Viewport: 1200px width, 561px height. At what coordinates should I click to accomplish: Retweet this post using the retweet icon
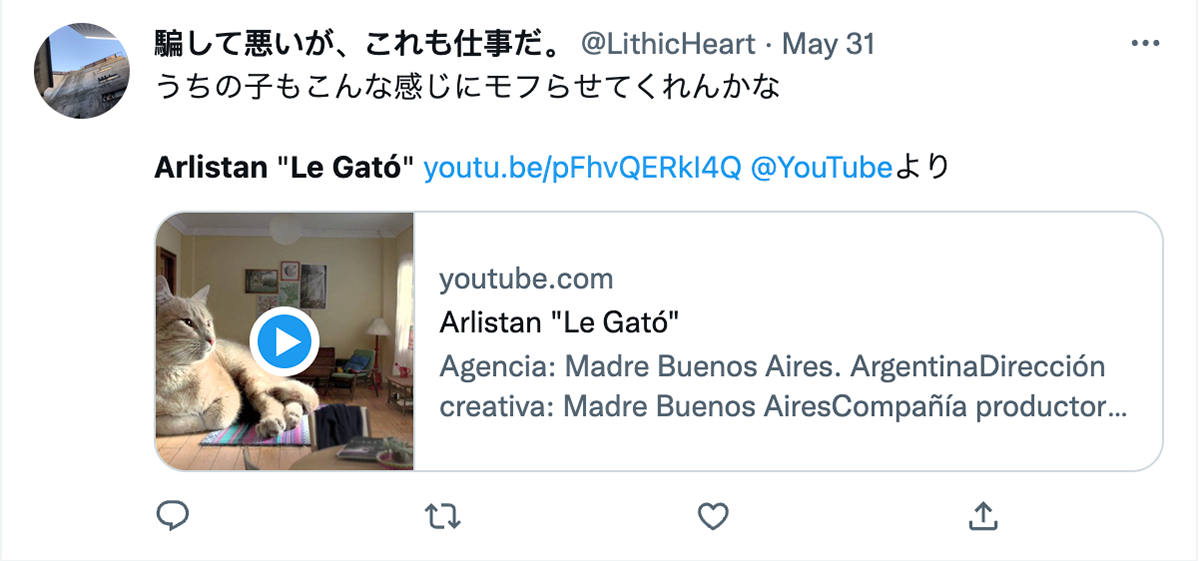[x=443, y=516]
